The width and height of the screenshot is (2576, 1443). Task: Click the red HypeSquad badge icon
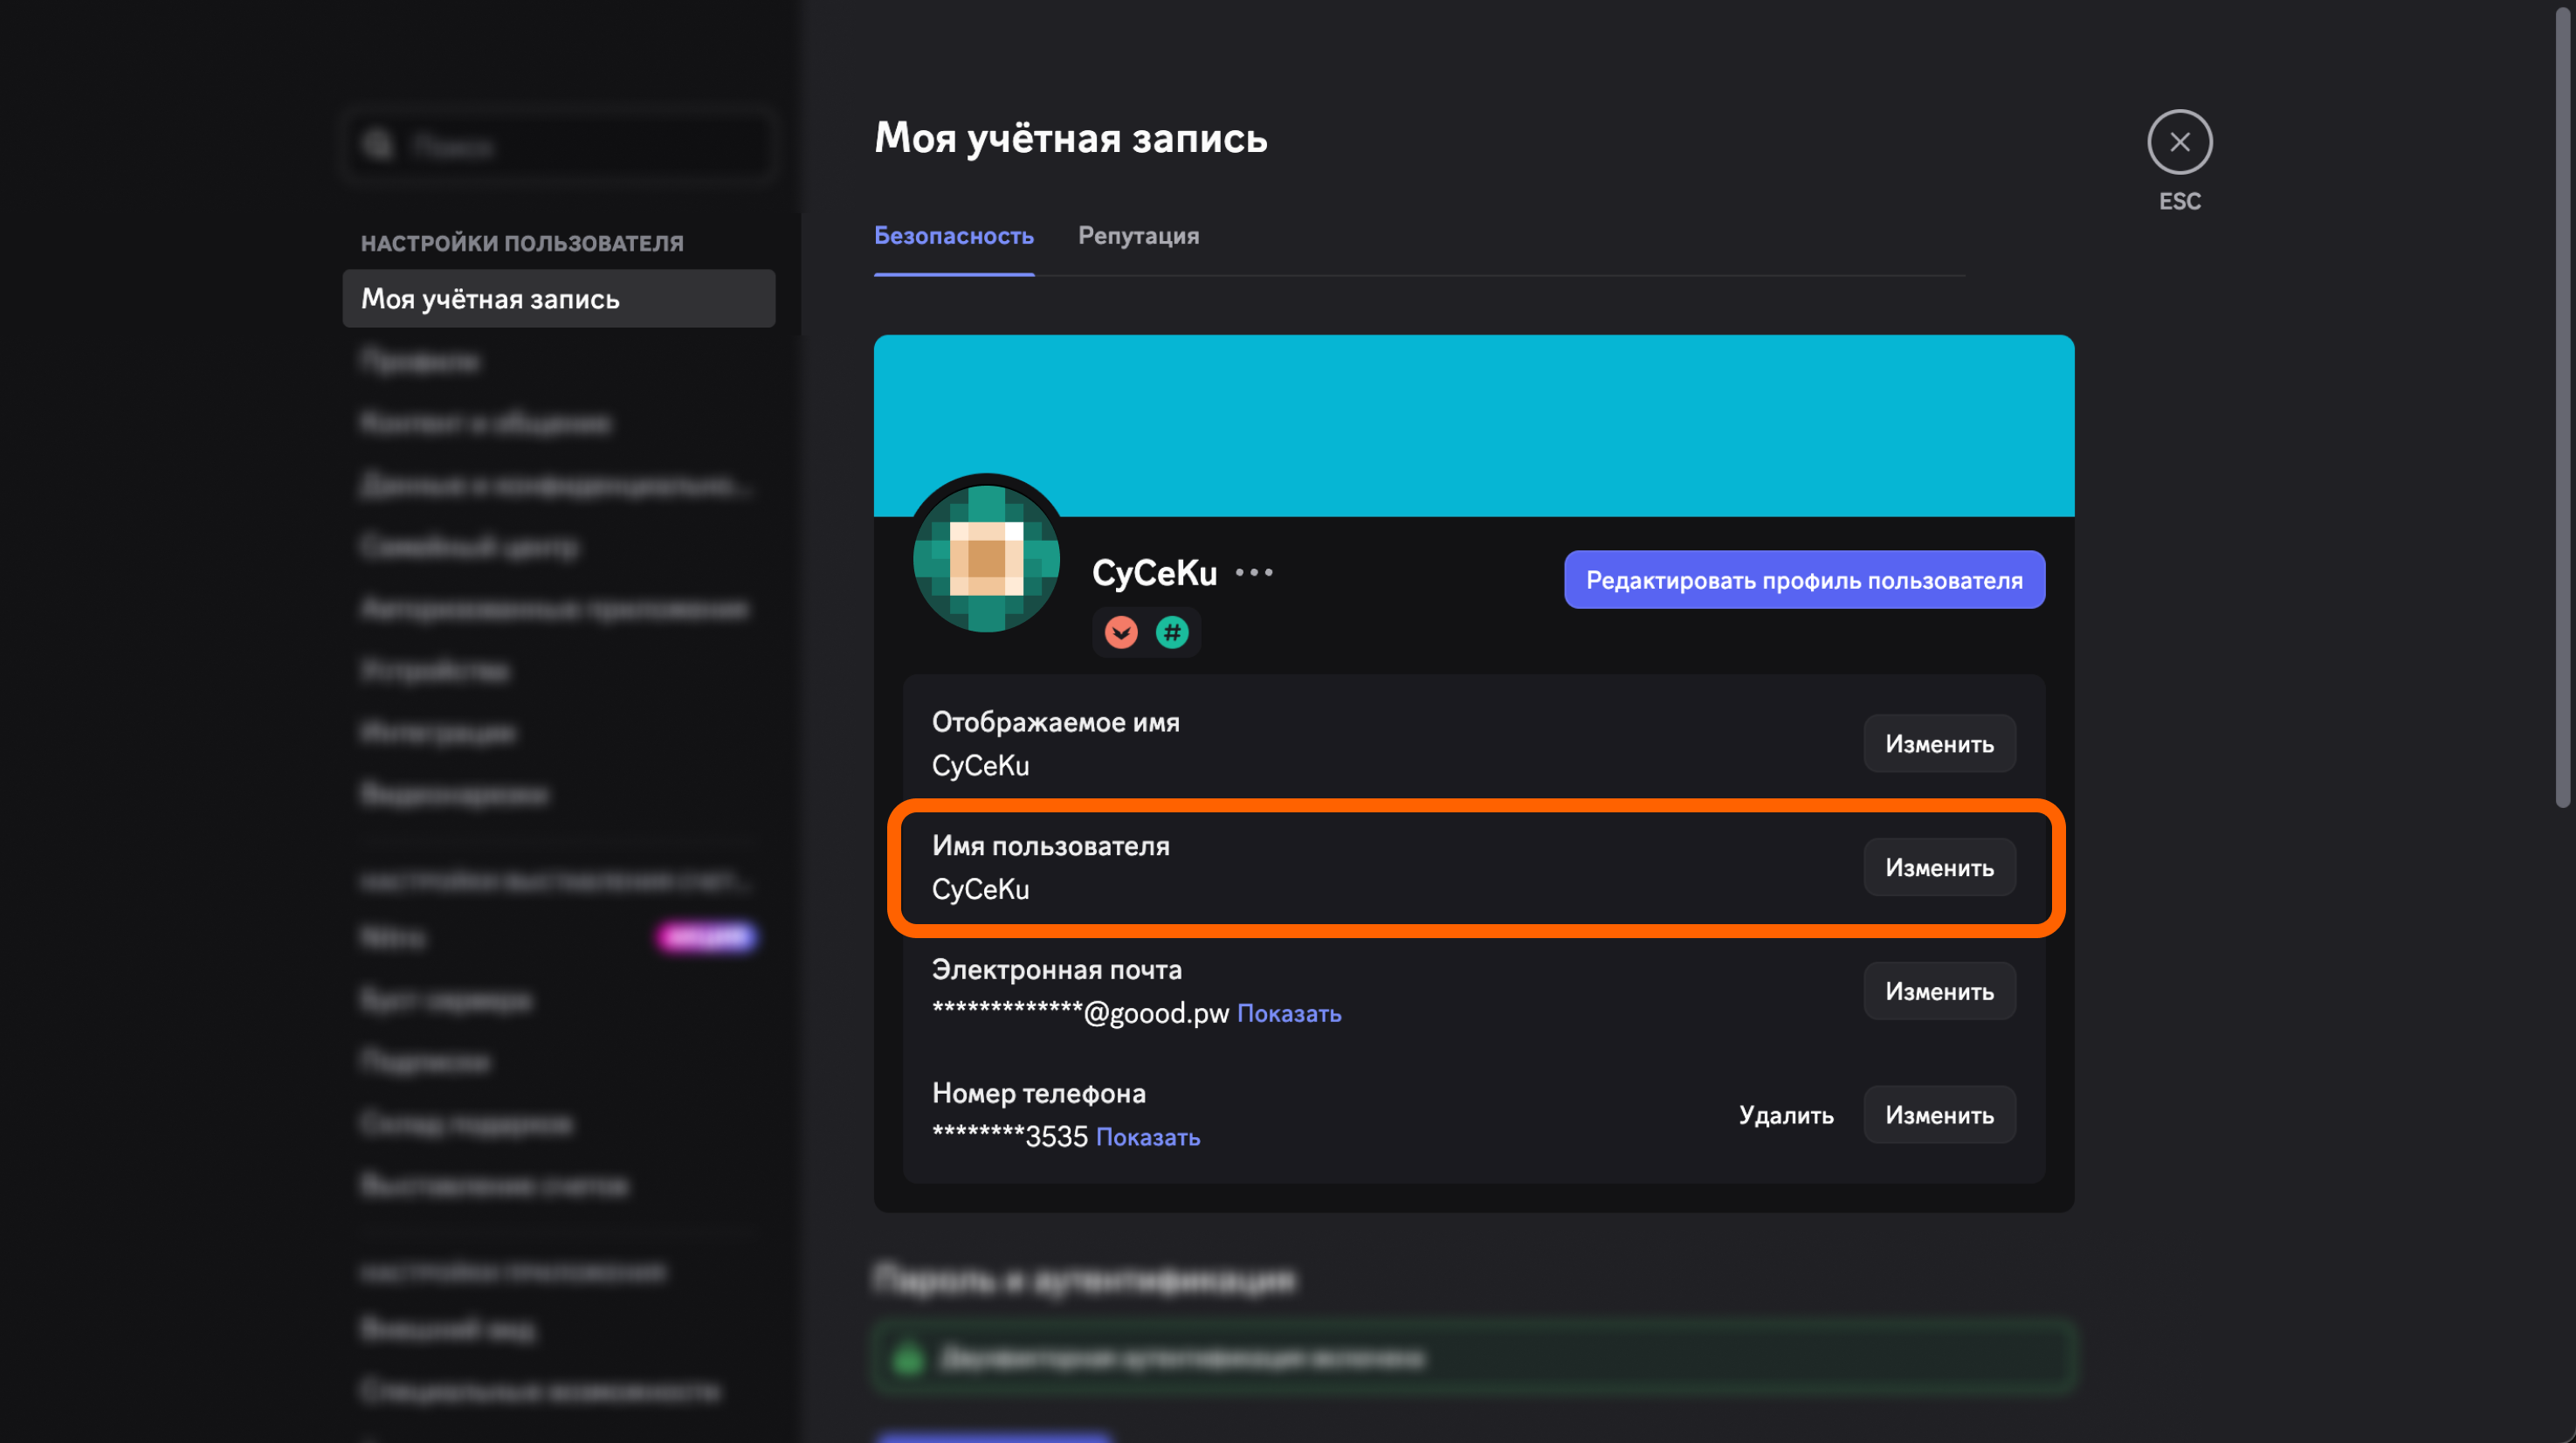[1121, 632]
